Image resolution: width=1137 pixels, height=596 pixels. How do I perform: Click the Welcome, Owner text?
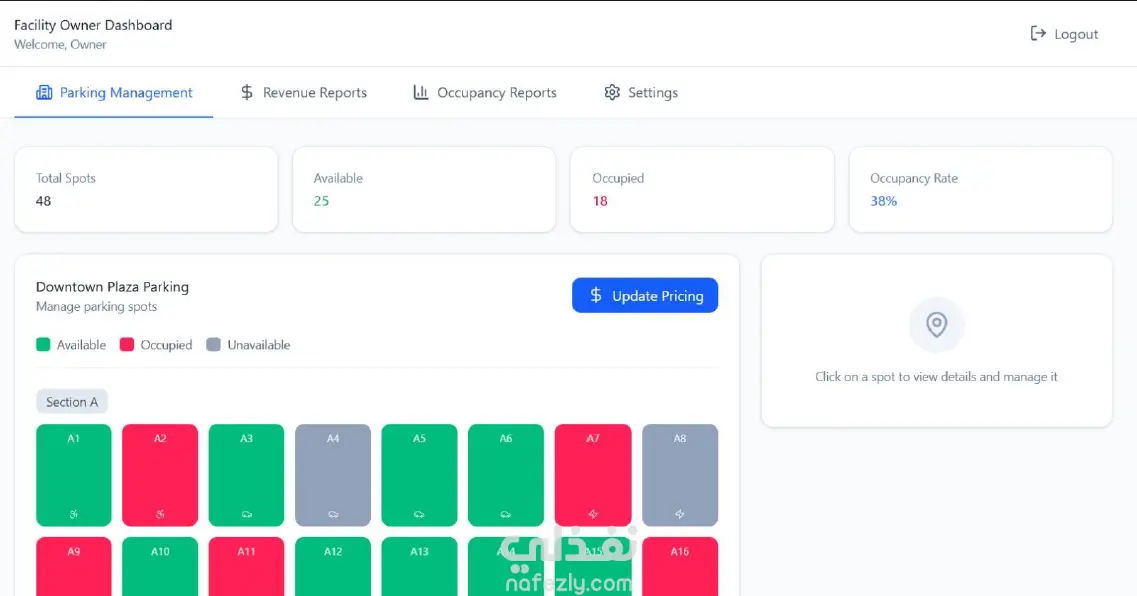(x=60, y=44)
